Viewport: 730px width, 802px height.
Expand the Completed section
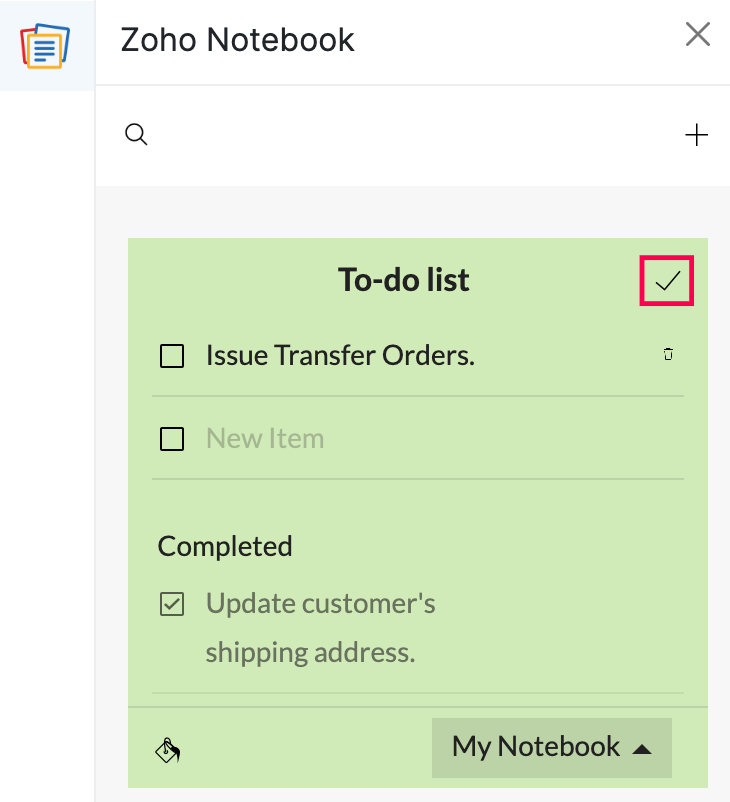pos(224,546)
